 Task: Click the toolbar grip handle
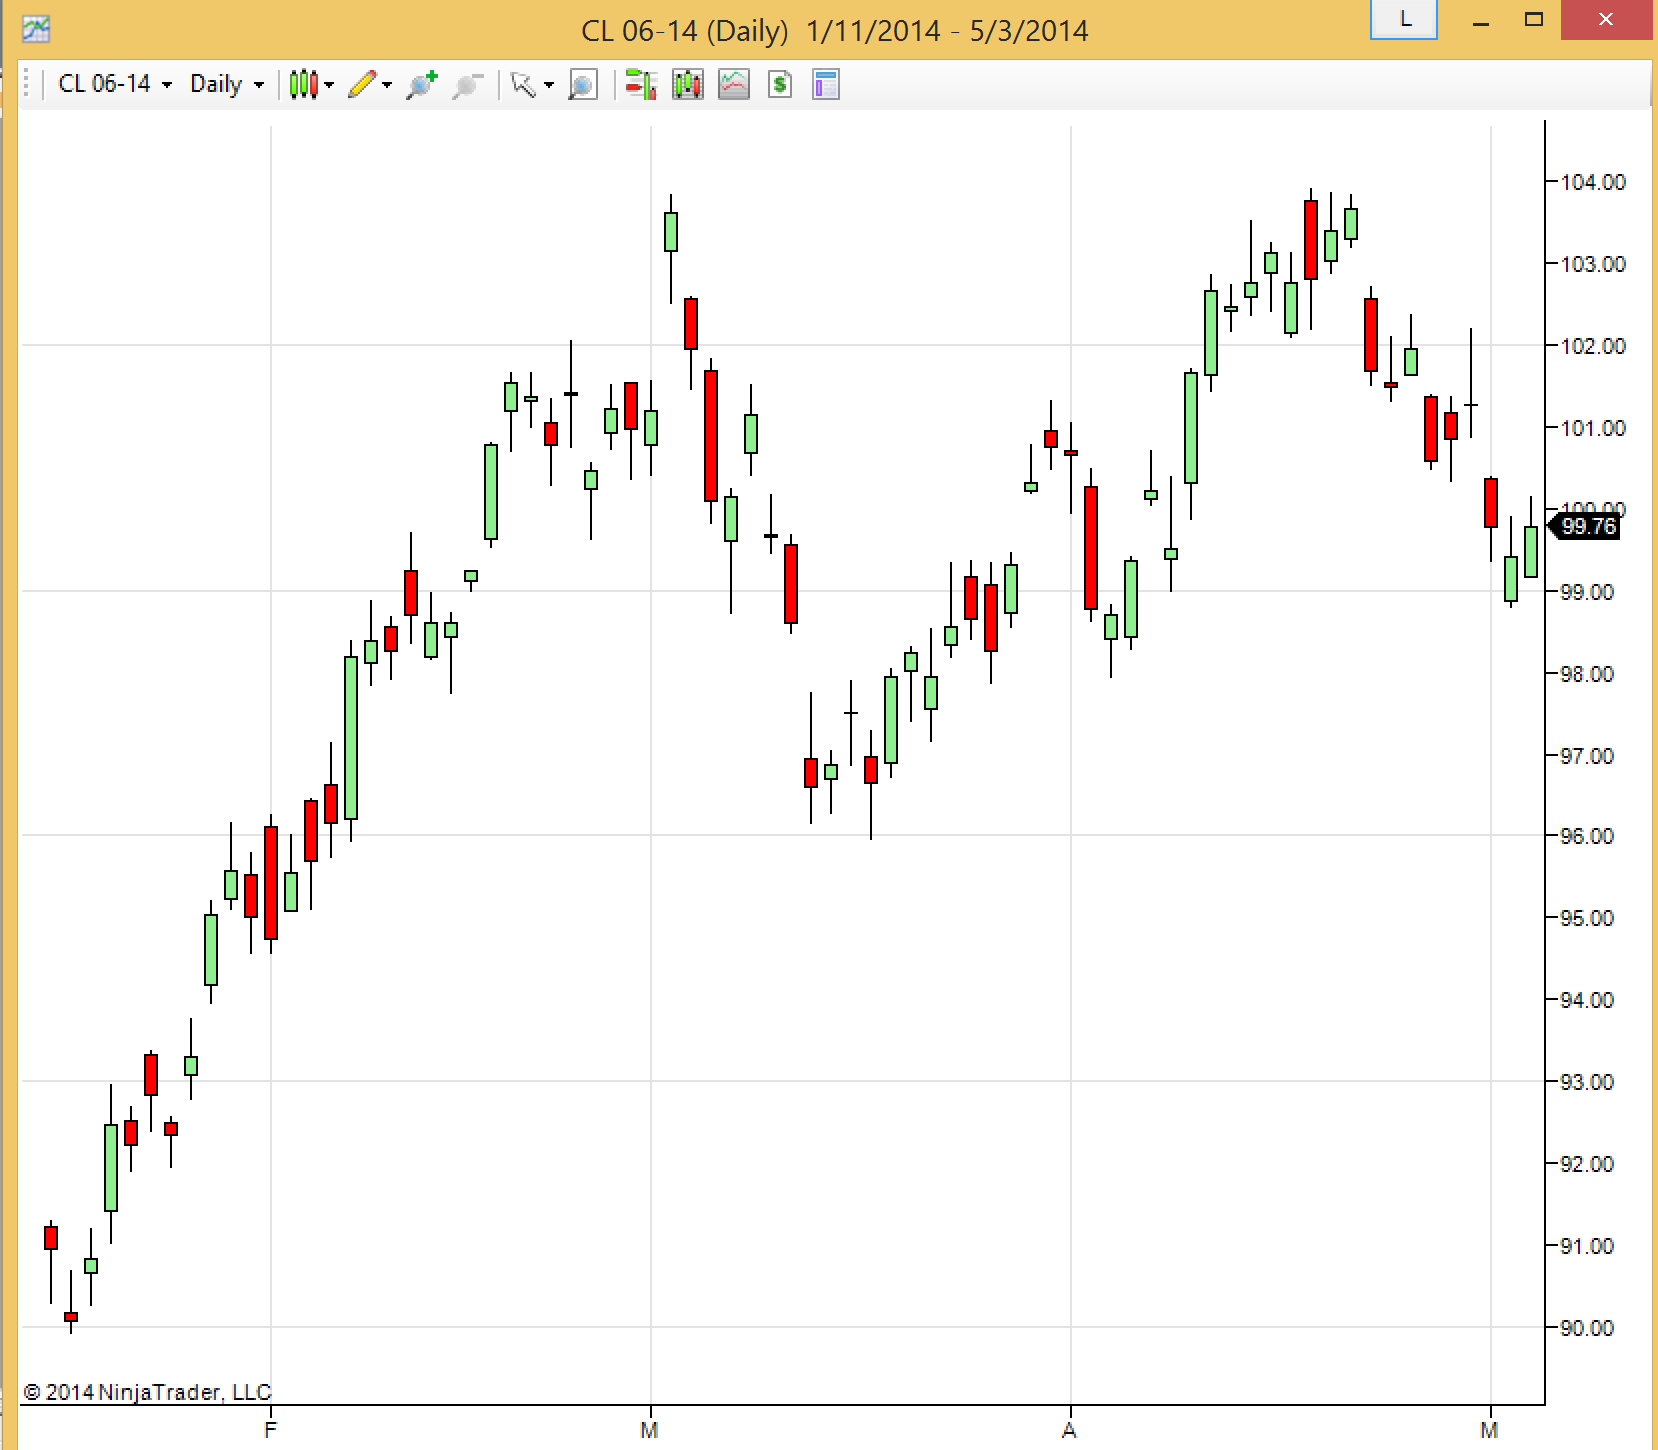click(27, 85)
